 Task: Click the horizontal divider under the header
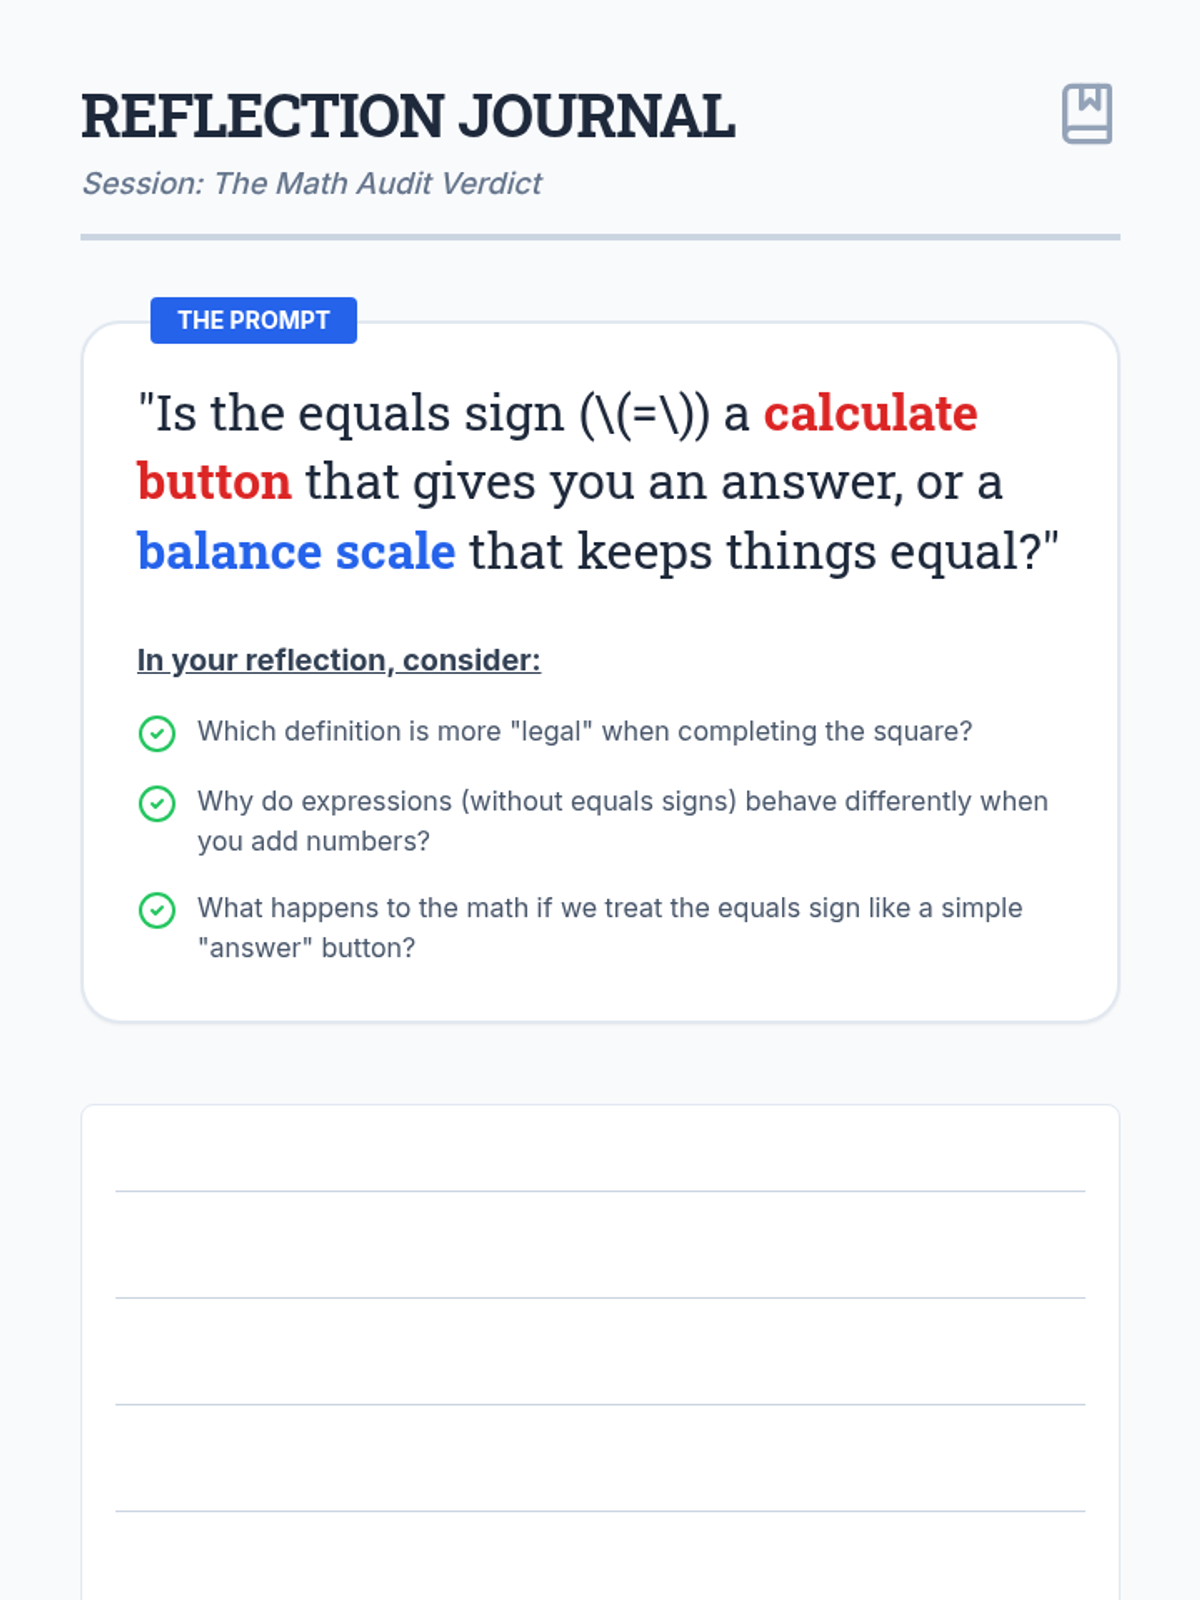pos(600,237)
